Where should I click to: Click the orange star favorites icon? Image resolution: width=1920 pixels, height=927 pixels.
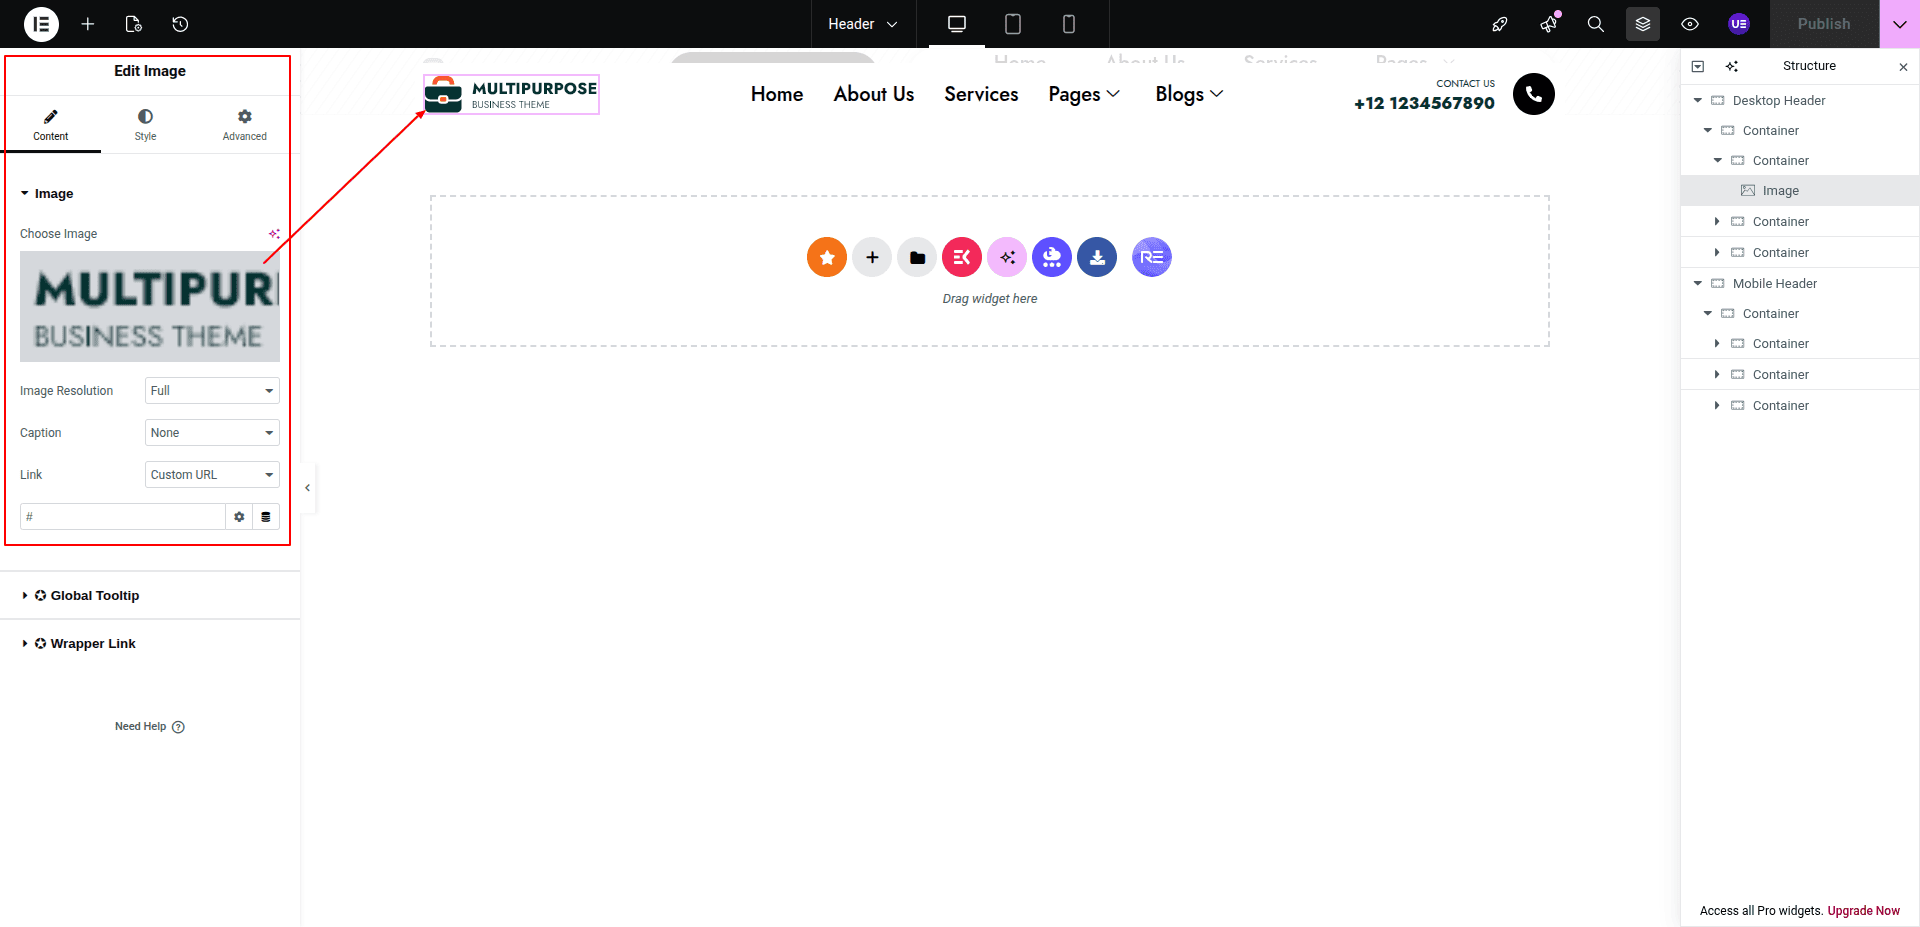coord(827,257)
